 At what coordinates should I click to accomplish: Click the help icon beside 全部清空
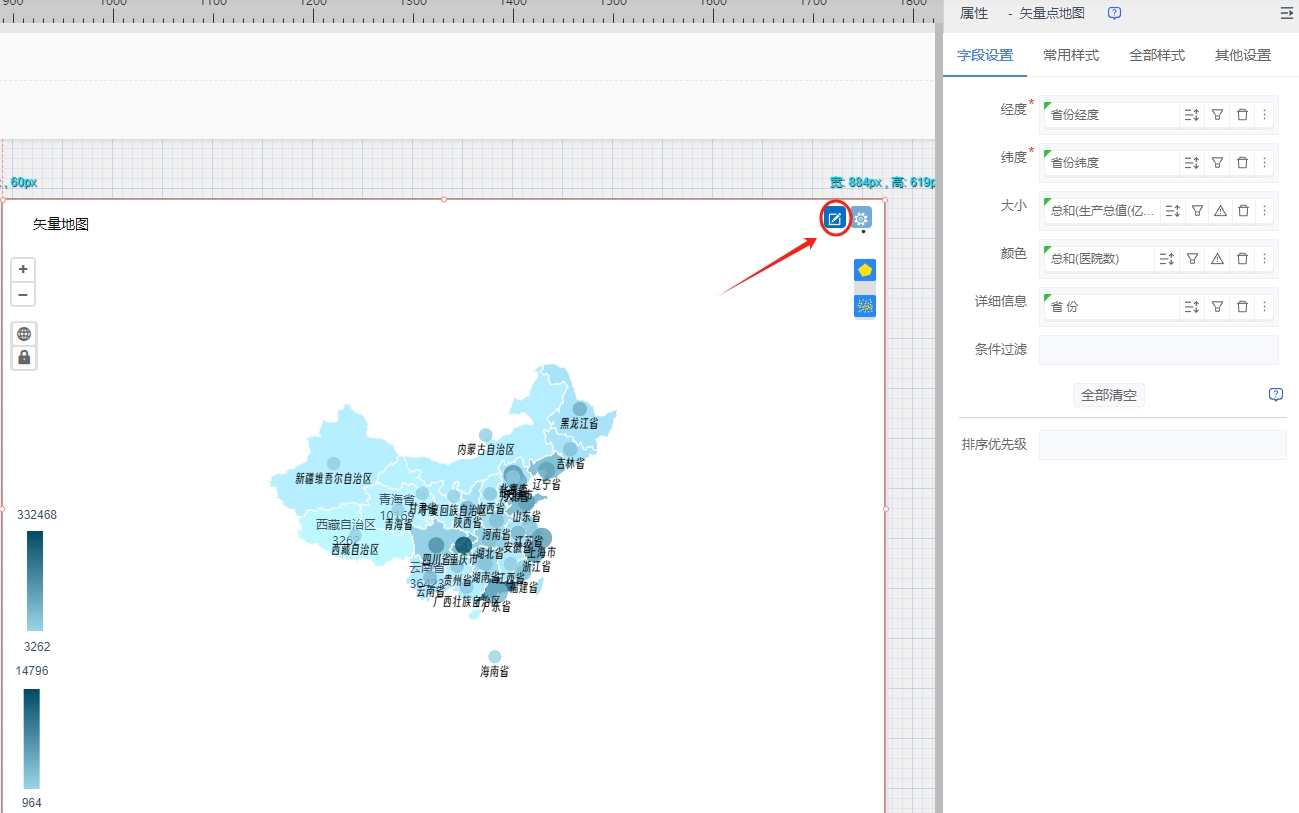1276,394
